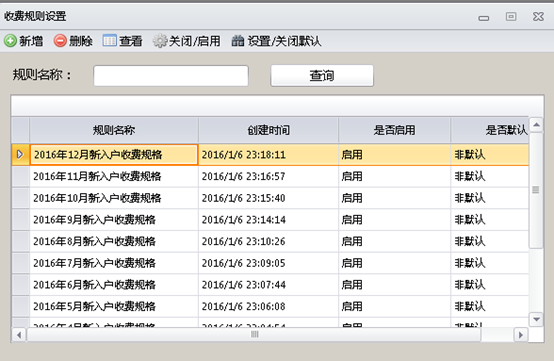
Task: Select row 2016年5月新入户收费规格
Action: click(x=114, y=306)
